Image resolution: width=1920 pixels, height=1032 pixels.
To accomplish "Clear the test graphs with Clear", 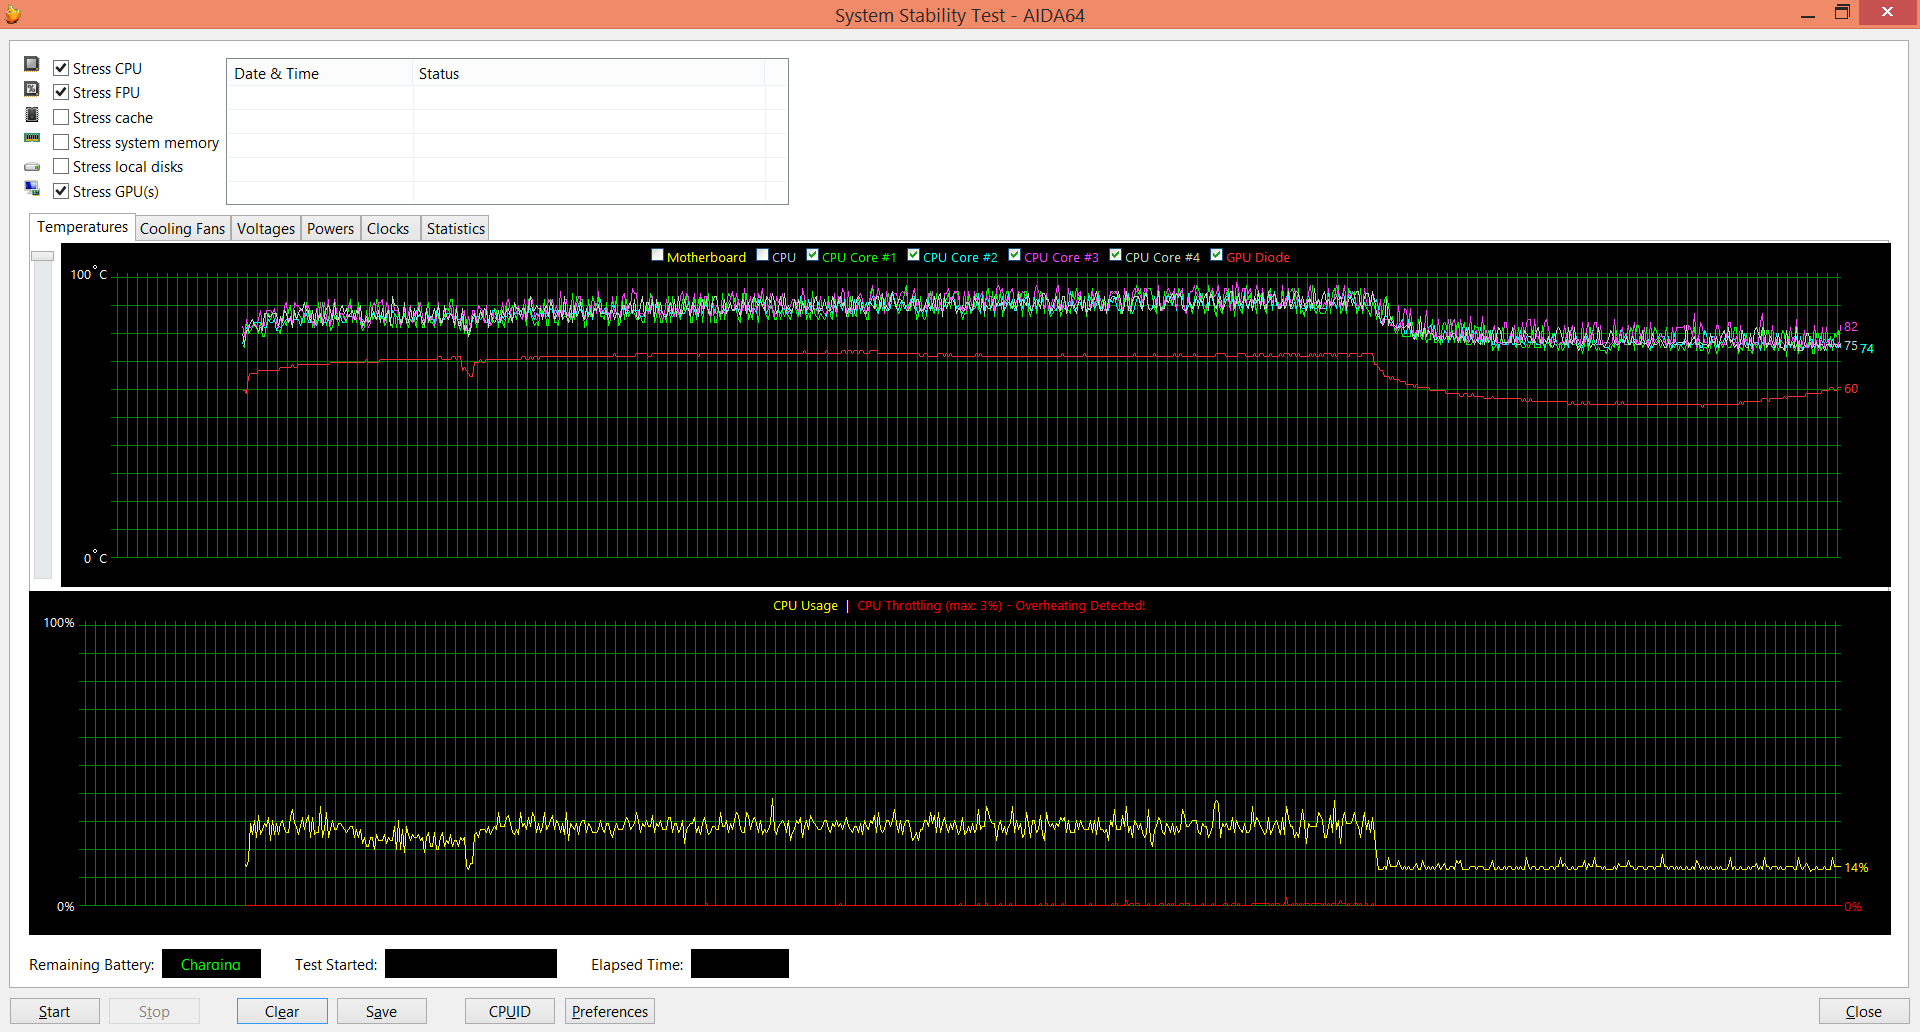I will (282, 1011).
